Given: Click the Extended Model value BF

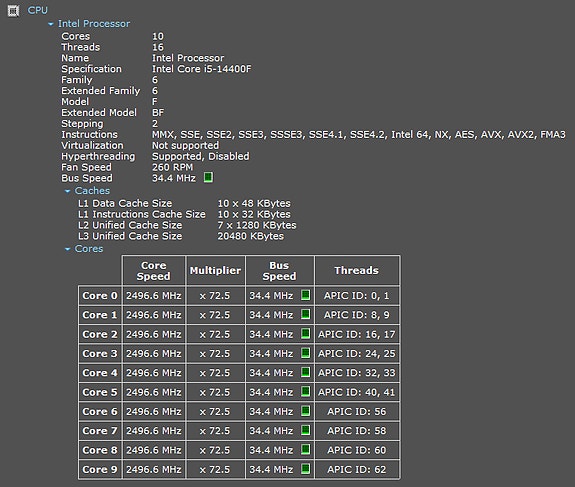Looking at the screenshot, I should click(158, 113).
